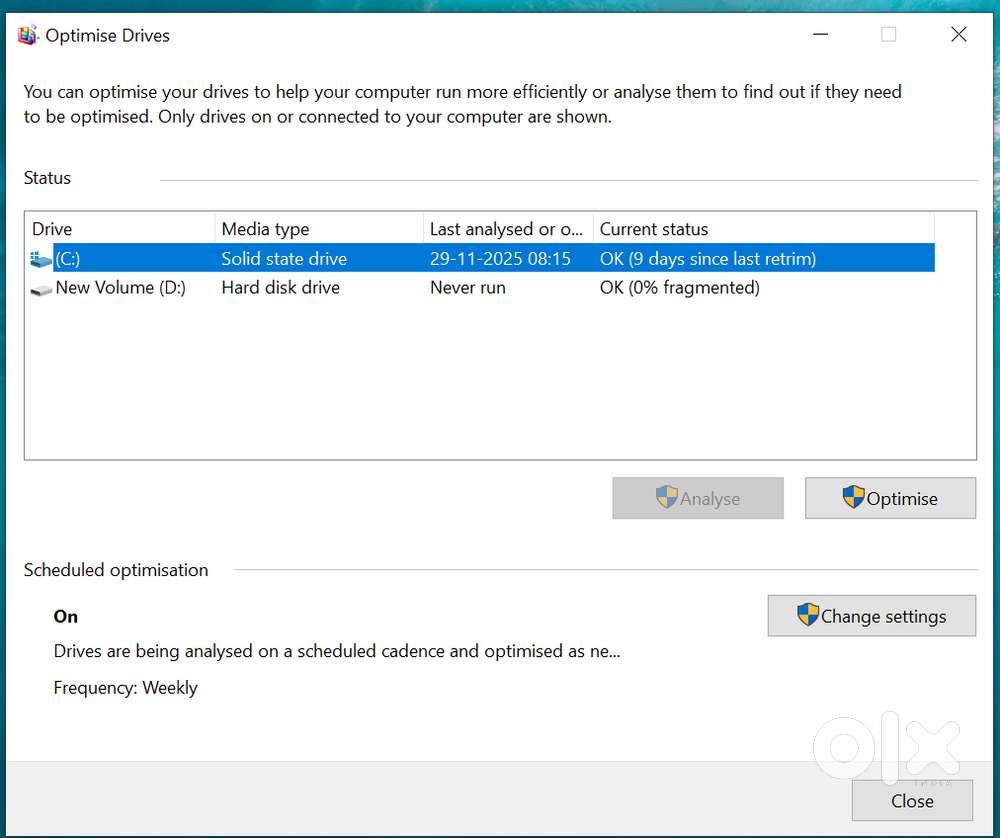Click the Hard disk drive media type cell
The image size is (1000, 838).
pos(280,288)
